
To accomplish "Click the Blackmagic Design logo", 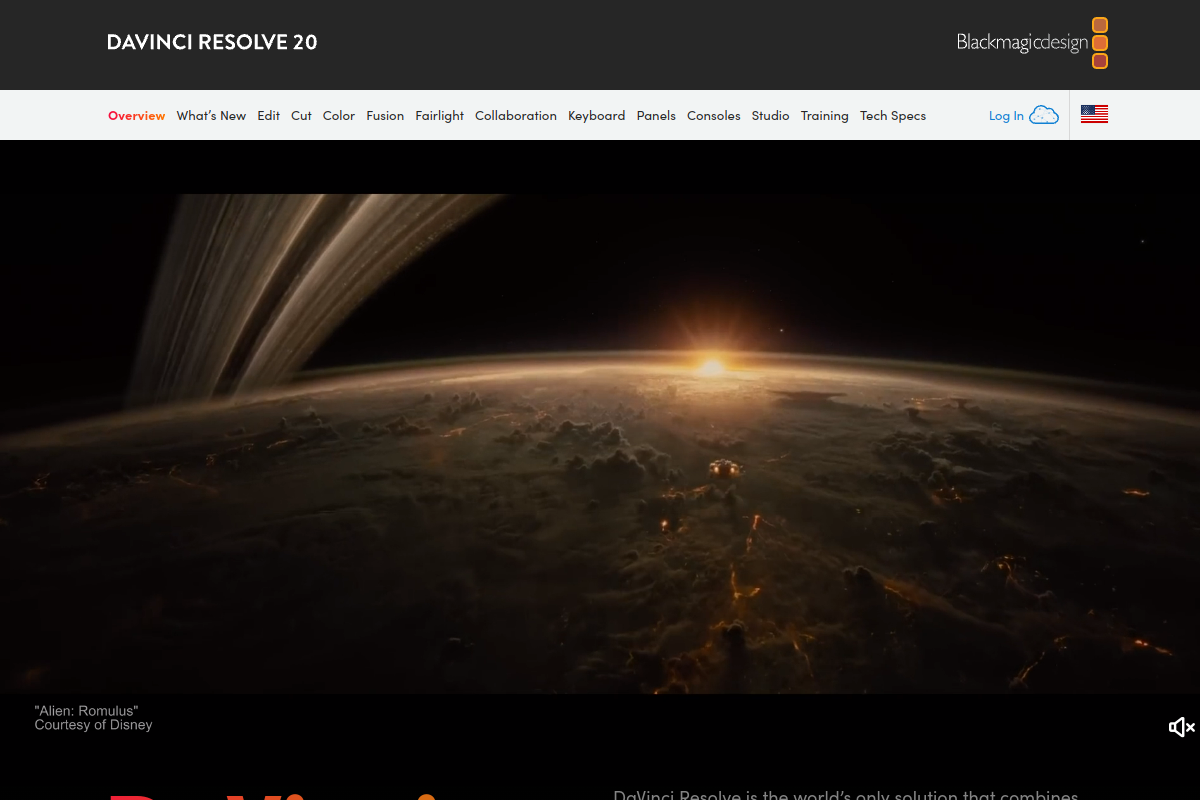I will [1021, 43].
